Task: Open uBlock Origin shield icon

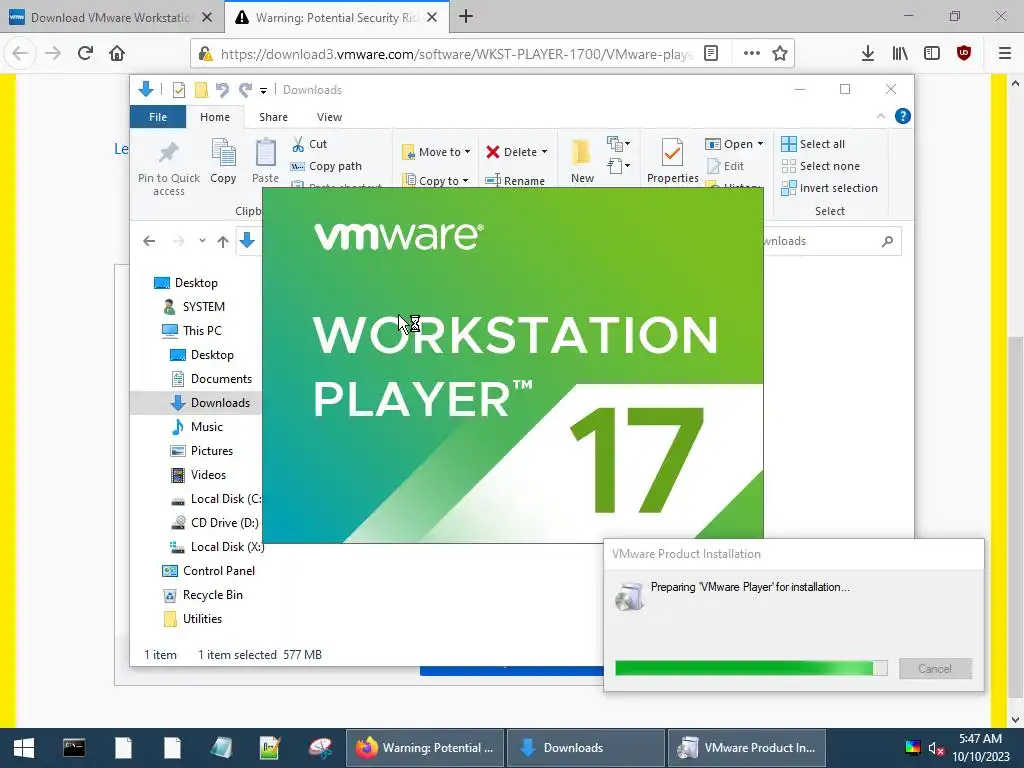Action: point(964,54)
